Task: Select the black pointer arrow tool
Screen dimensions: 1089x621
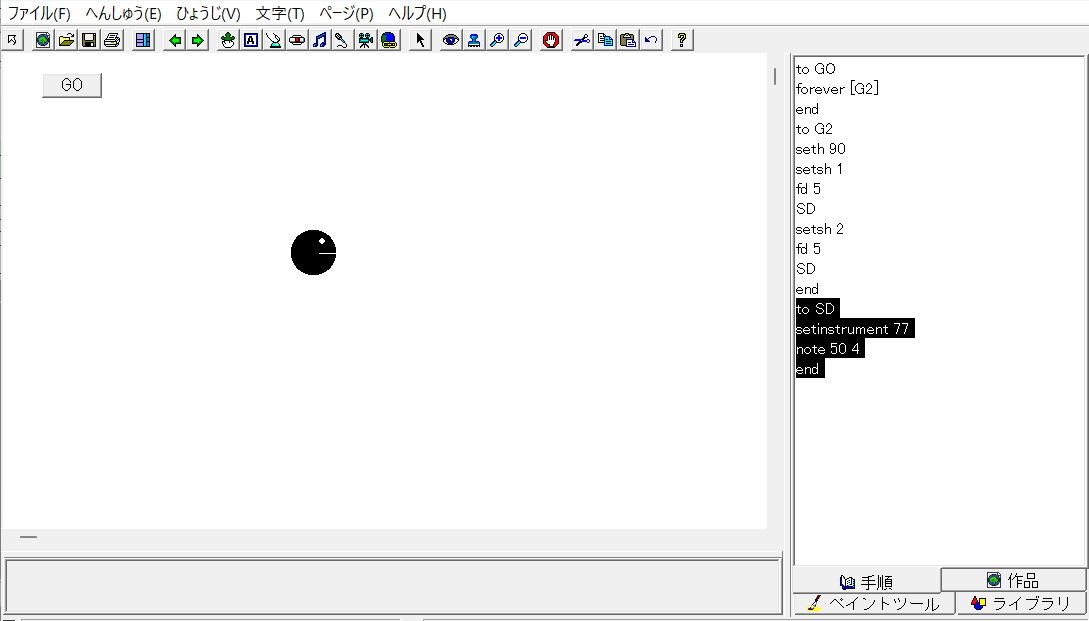Action: pyautogui.click(x=420, y=40)
